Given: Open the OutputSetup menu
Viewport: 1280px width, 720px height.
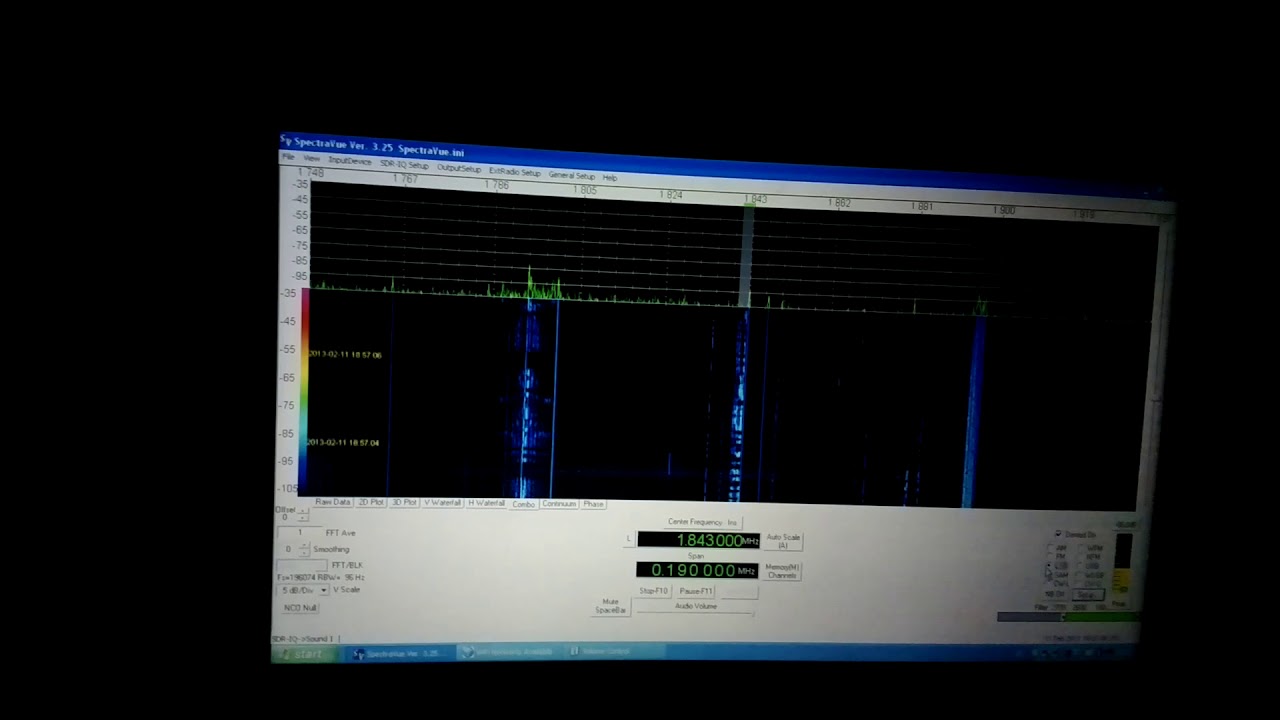Looking at the screenshot, I should (459, 168).
